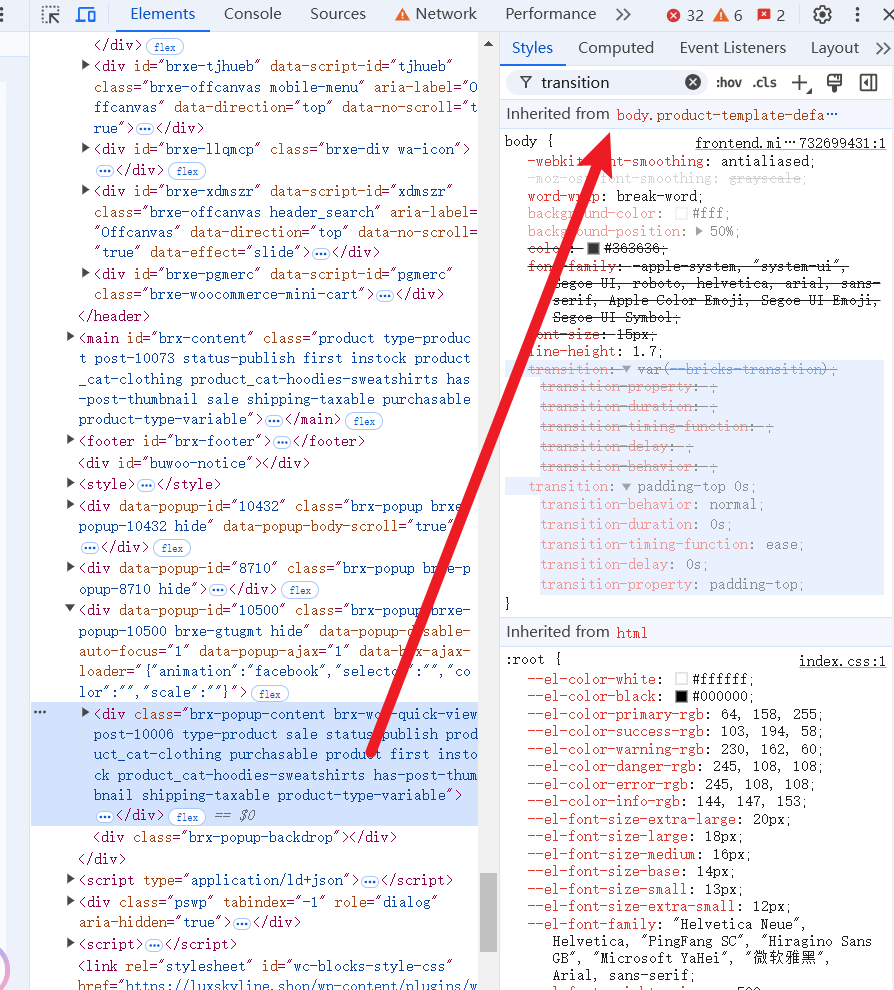Open the Event Listeners tab
894x990 pixels.
(732, 48)
